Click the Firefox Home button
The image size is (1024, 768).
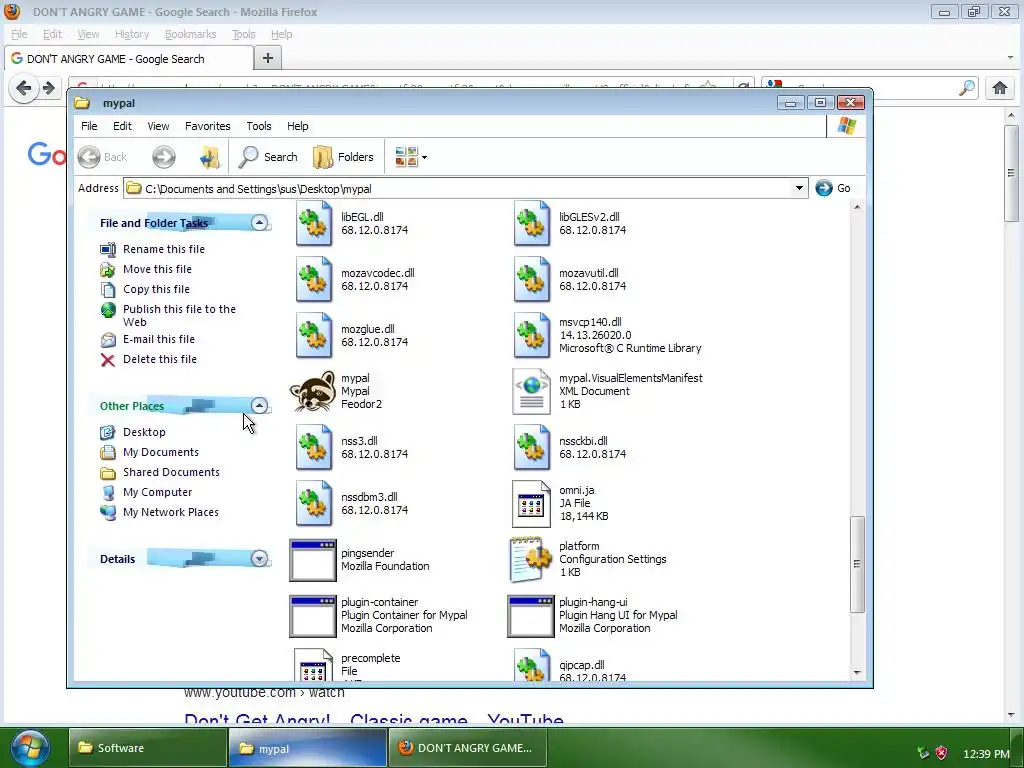coord(1000,88)
